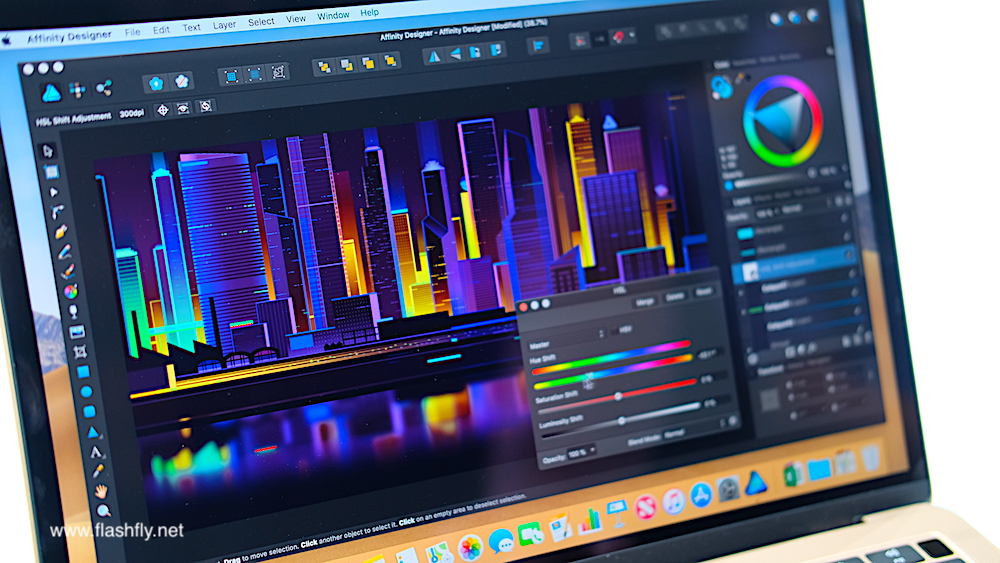Image resolution: width=1000 pixels, height=563 pixels.
Task: Select the Fill color wheel tool
Action: coord(71,291)
